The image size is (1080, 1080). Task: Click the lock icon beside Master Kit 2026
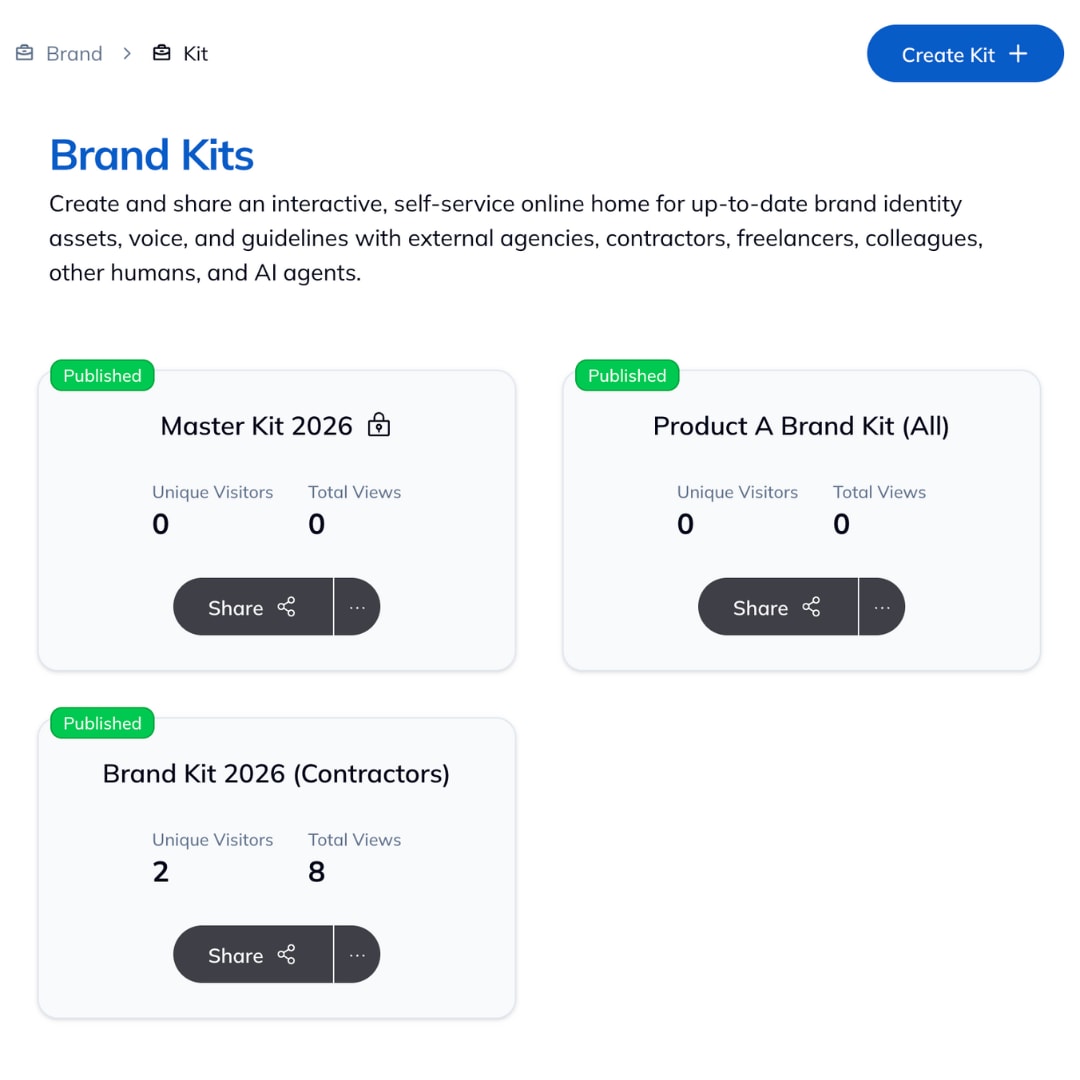[x=379, y=425]
